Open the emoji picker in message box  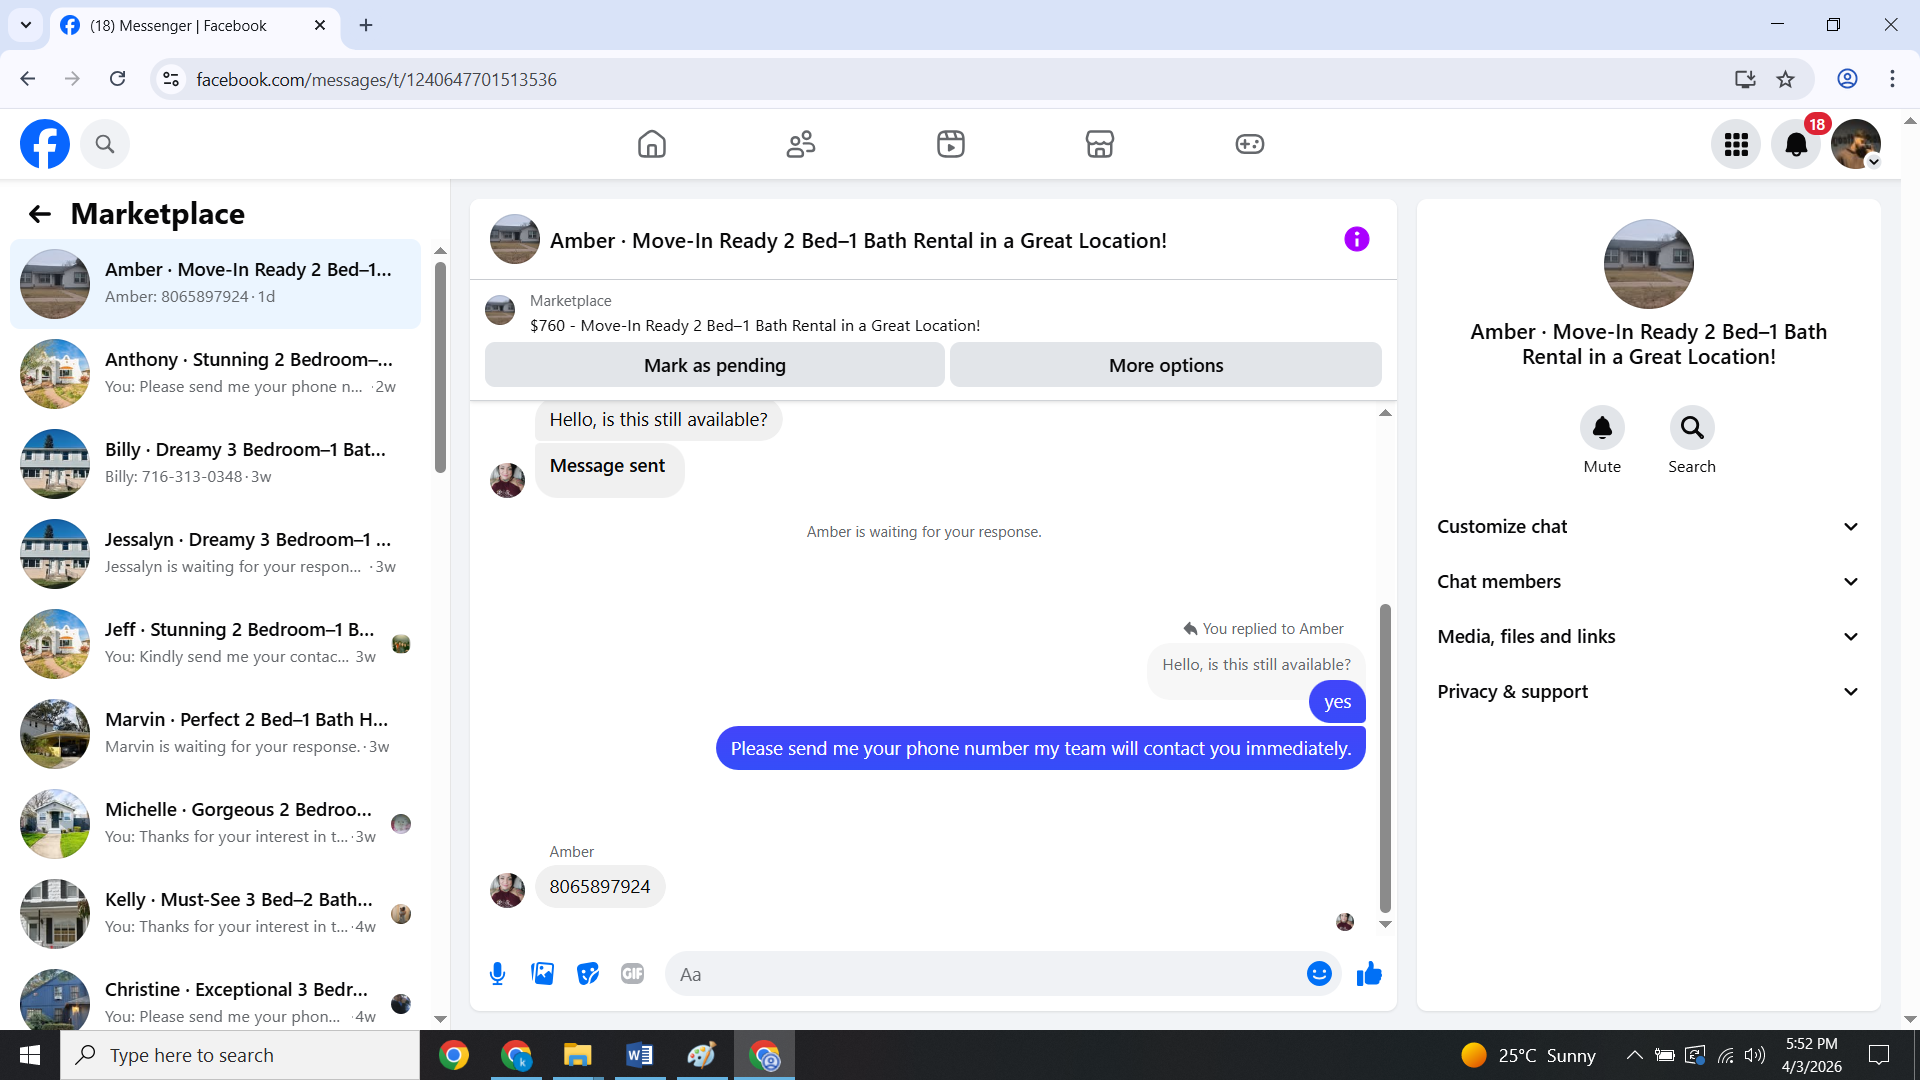pyautogui.click(x=1319, y=974)
